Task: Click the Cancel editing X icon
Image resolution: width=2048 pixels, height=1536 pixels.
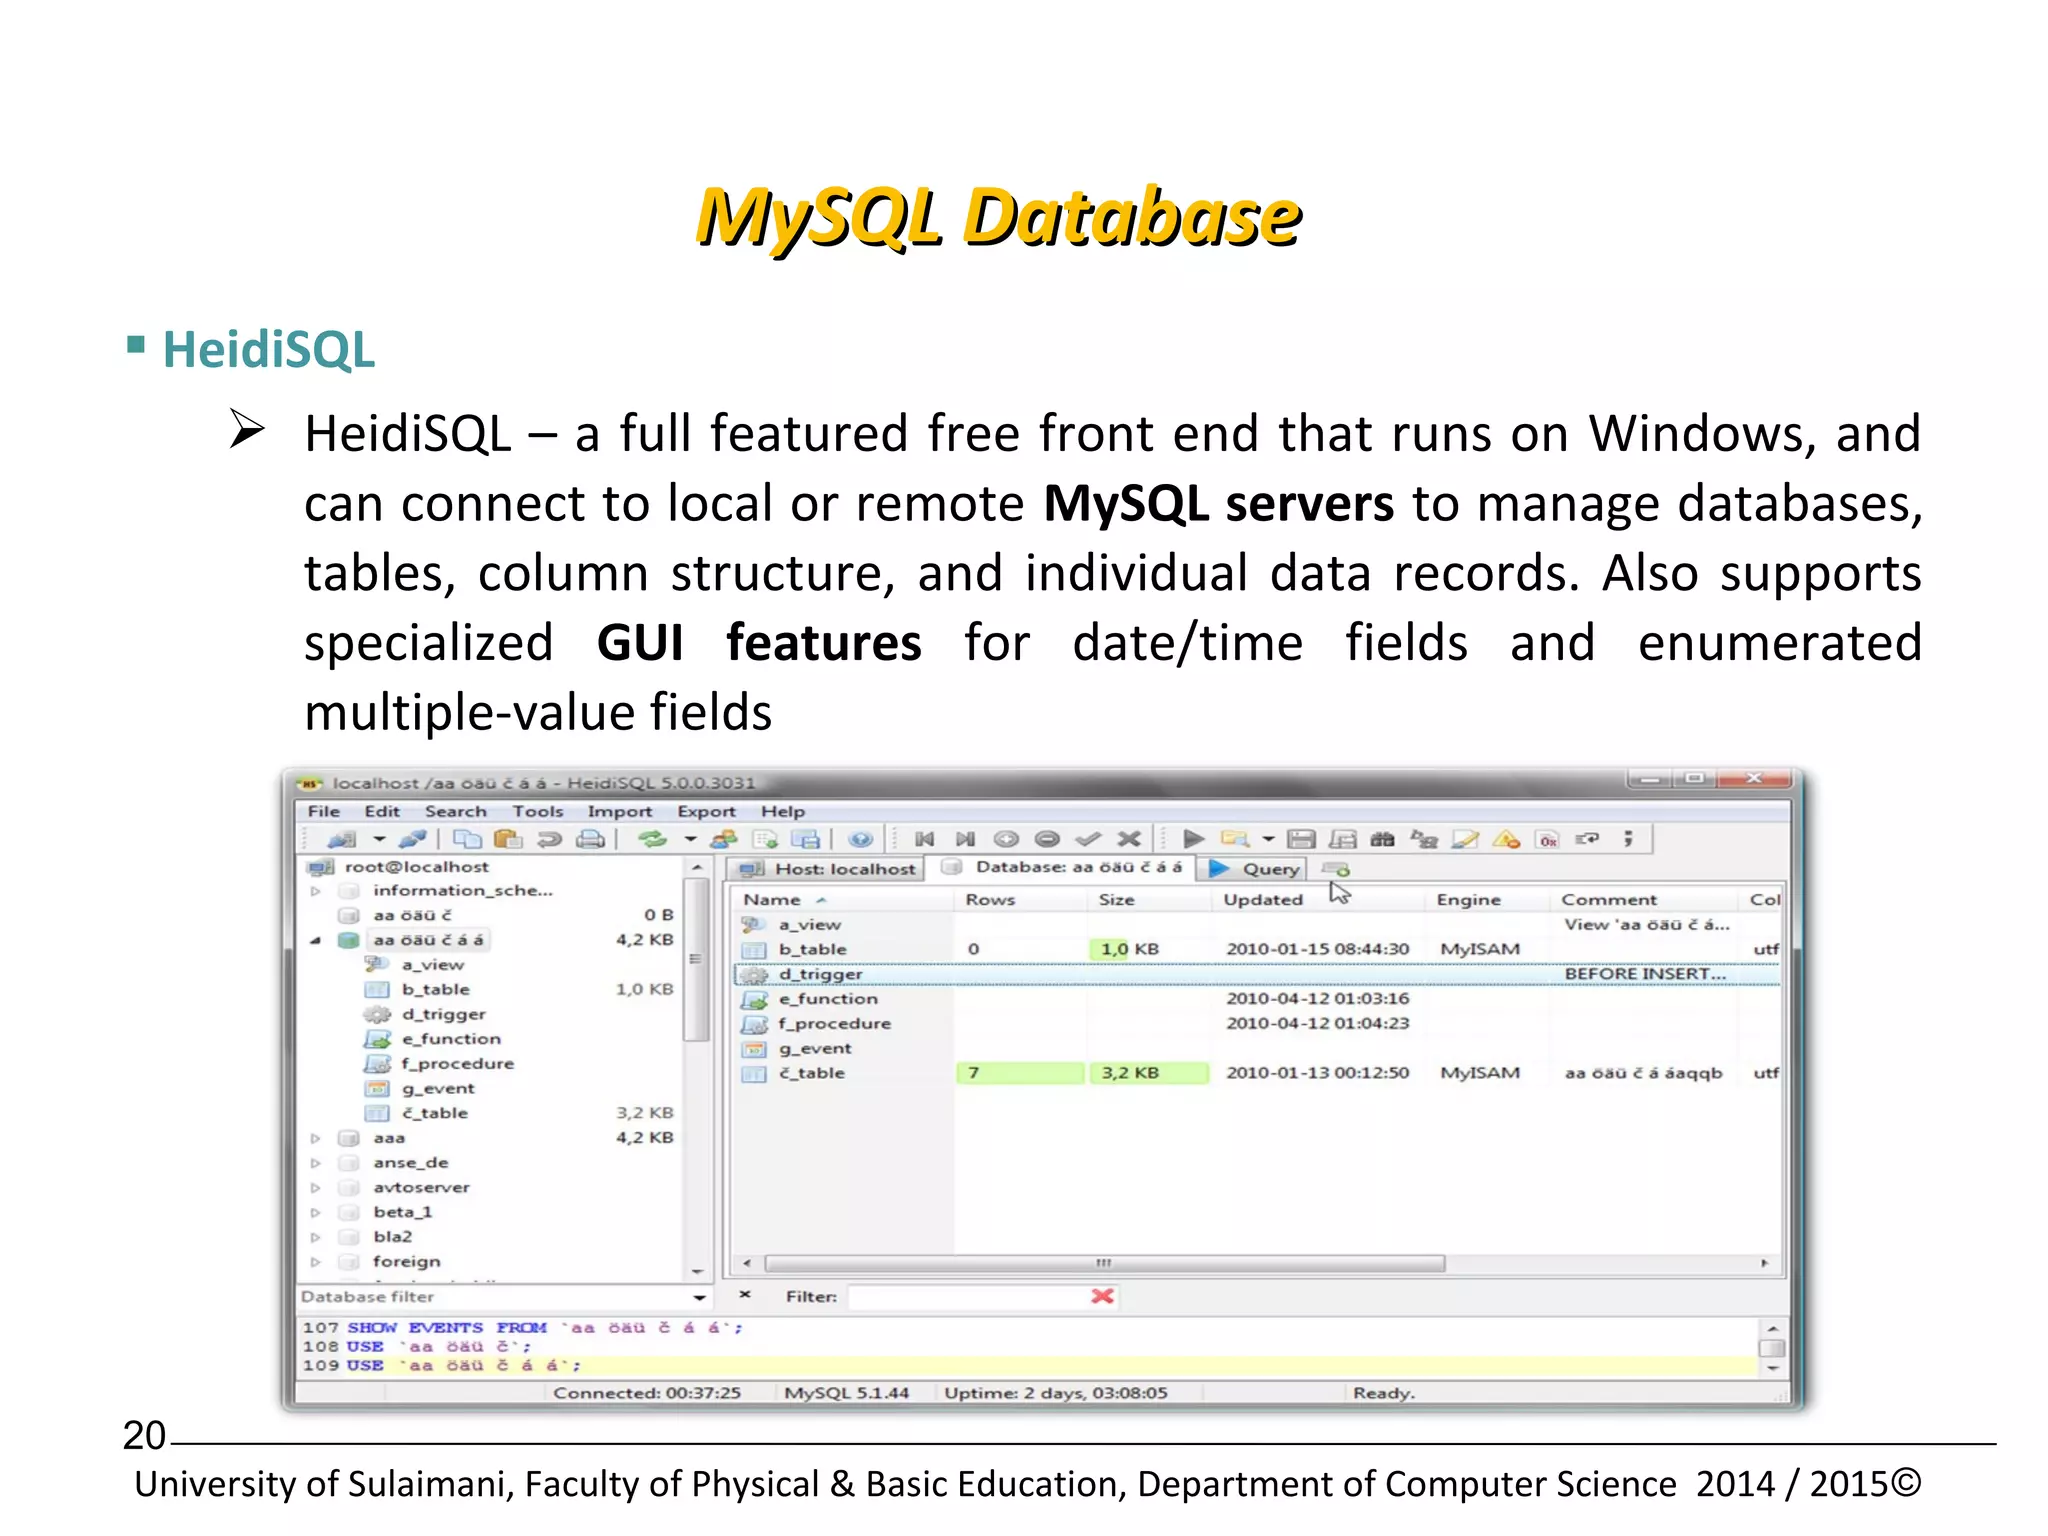Action: (x=1129, y=839)
